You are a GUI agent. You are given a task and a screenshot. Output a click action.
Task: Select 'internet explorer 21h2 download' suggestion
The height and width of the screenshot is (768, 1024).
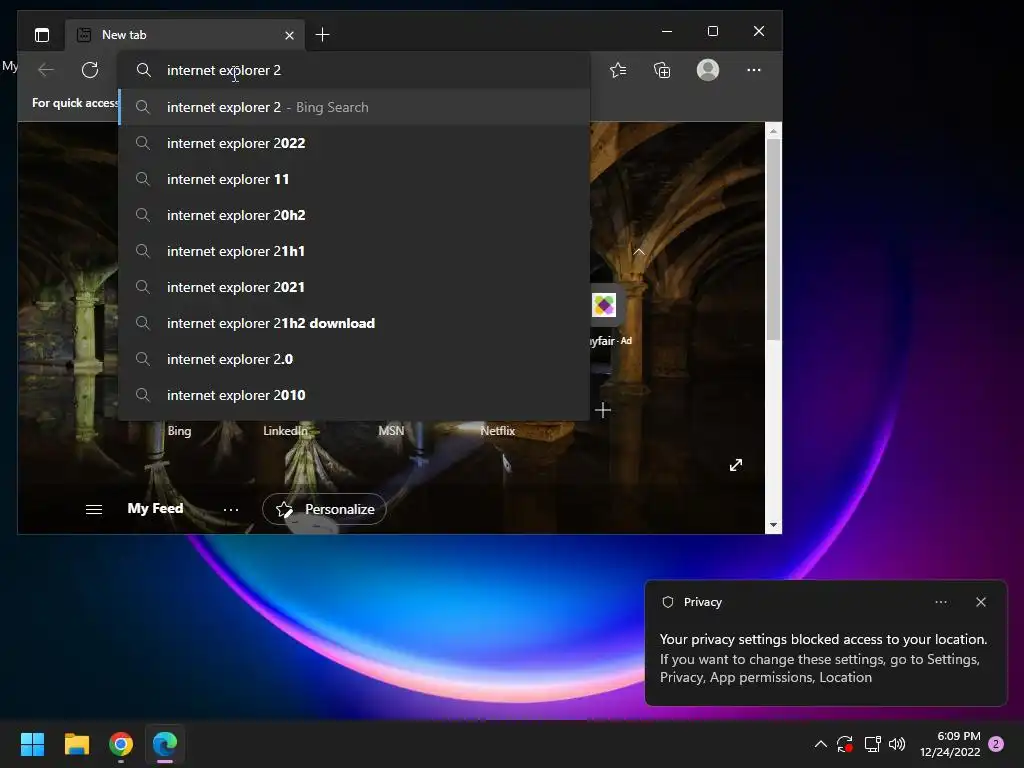point(354,323)
